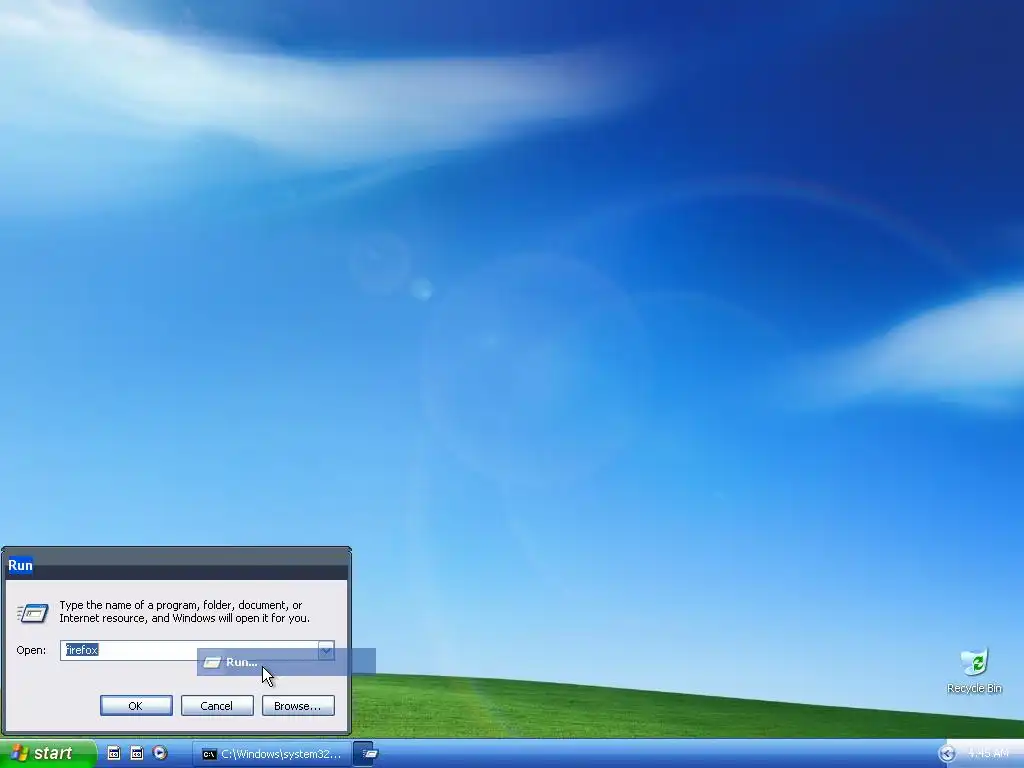Cancel the Run dialog
Screen dimensions: 1024x768
pyautogui.click(x=217, y=705)
